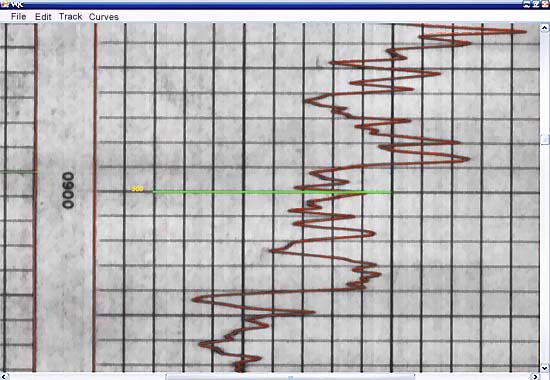Screen dimensions: 550x380
Task: Maximize the application window
Action: click(x=536, y=4)
